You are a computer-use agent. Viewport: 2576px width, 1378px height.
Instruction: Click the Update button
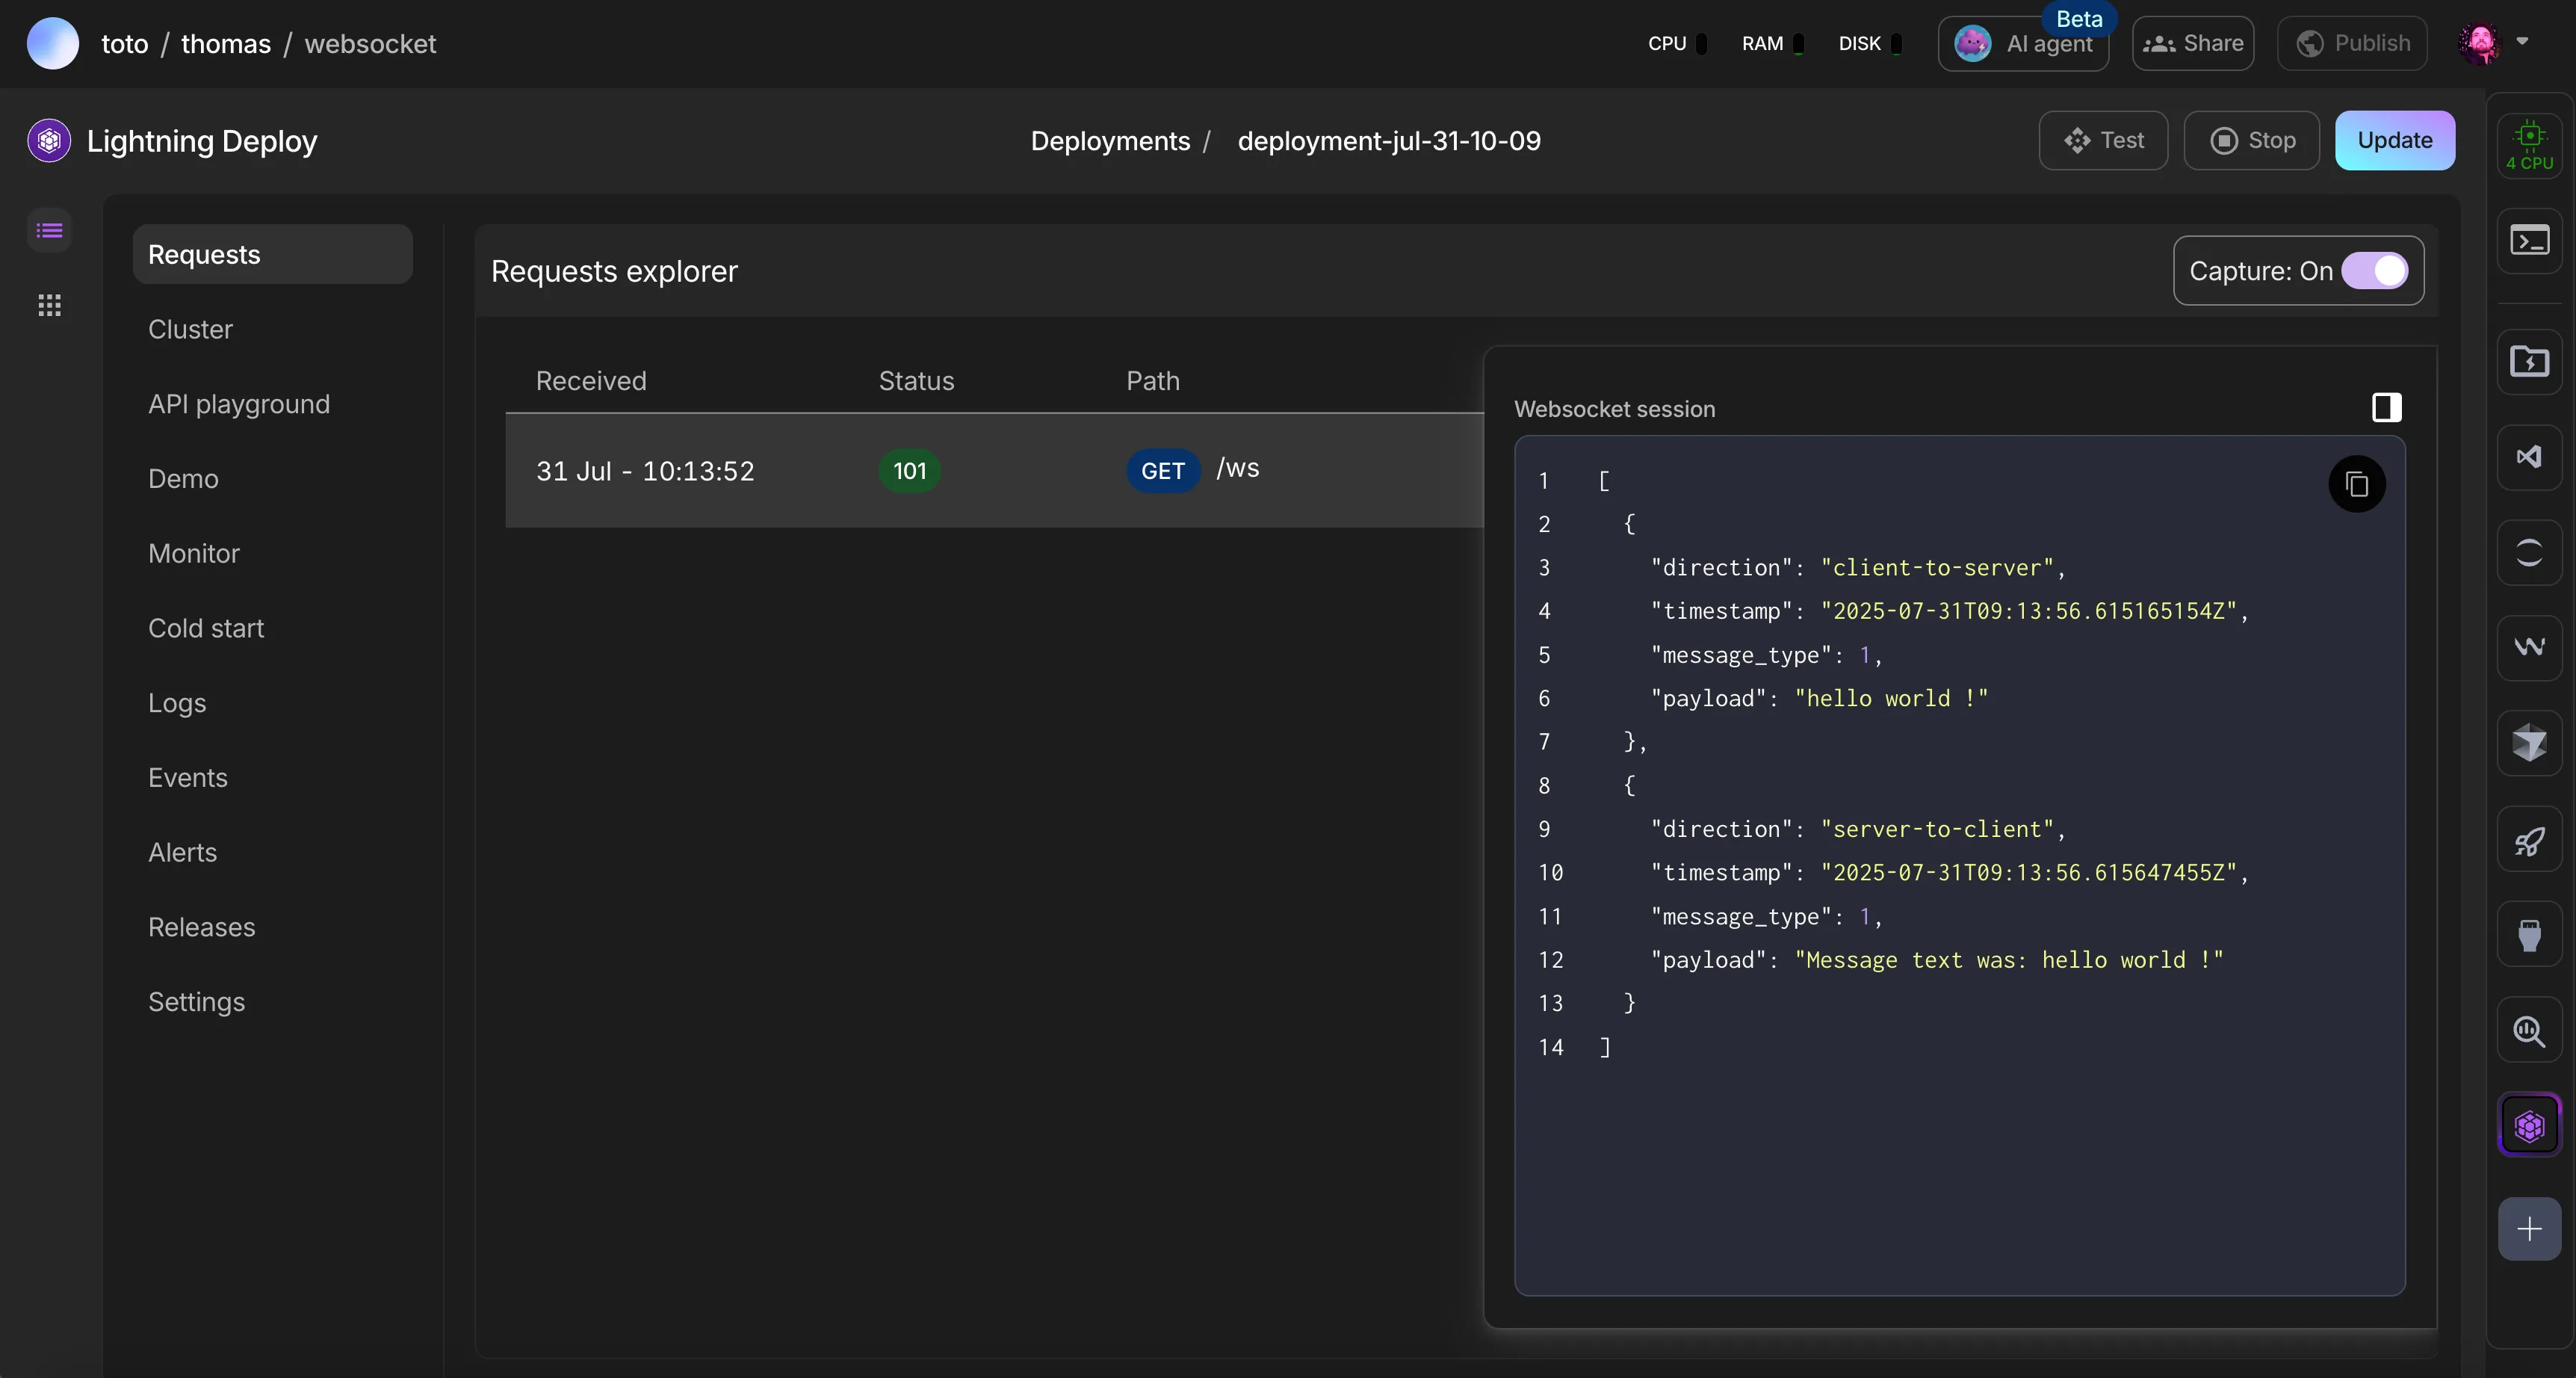[x=2394, y=140]
